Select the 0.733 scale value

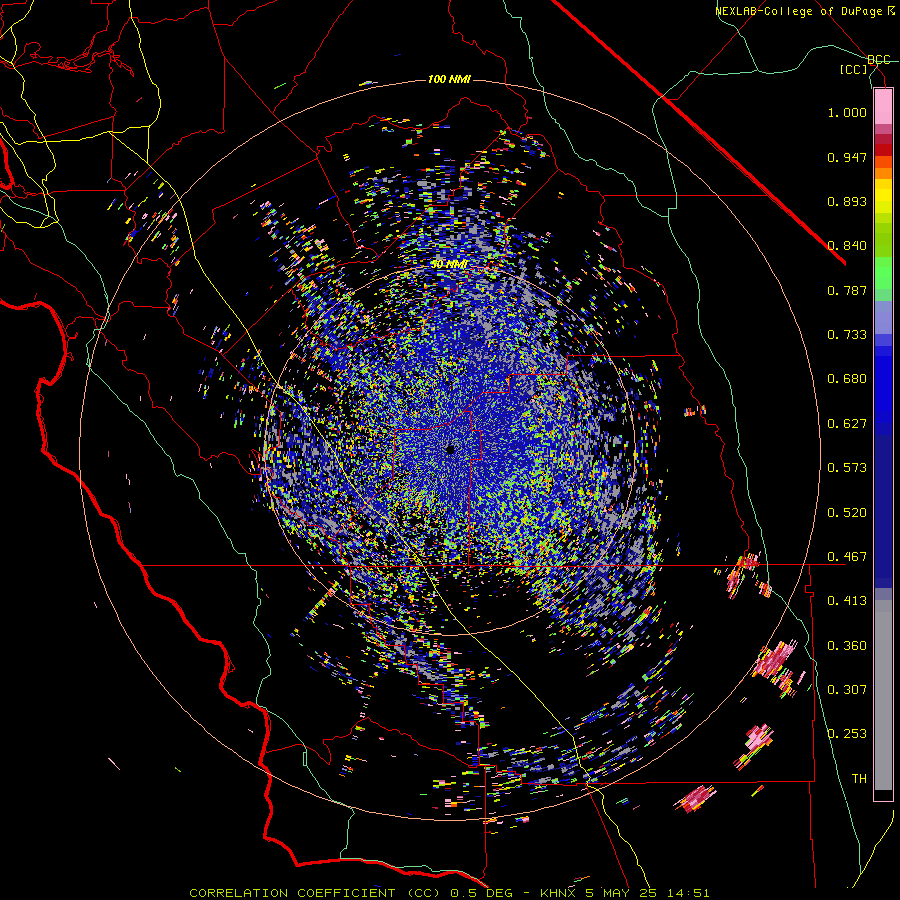point(847,335)
